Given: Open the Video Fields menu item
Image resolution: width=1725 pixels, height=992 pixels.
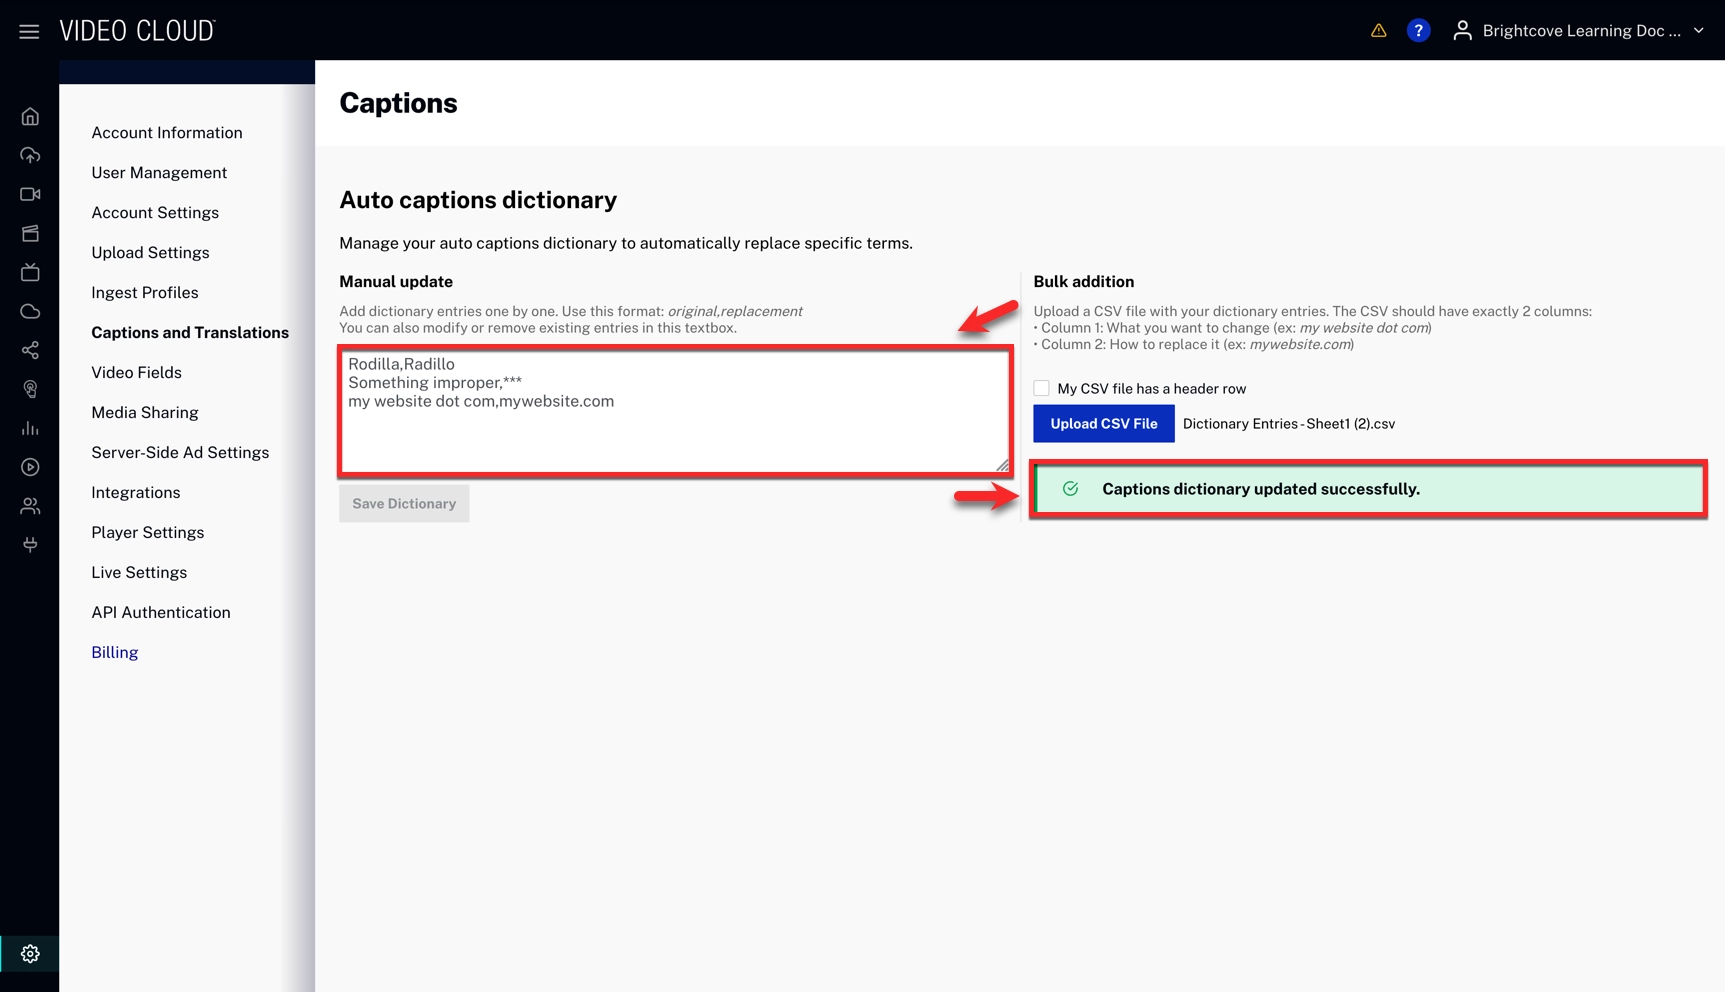Looking at the screenshot, I should point(136,373).
